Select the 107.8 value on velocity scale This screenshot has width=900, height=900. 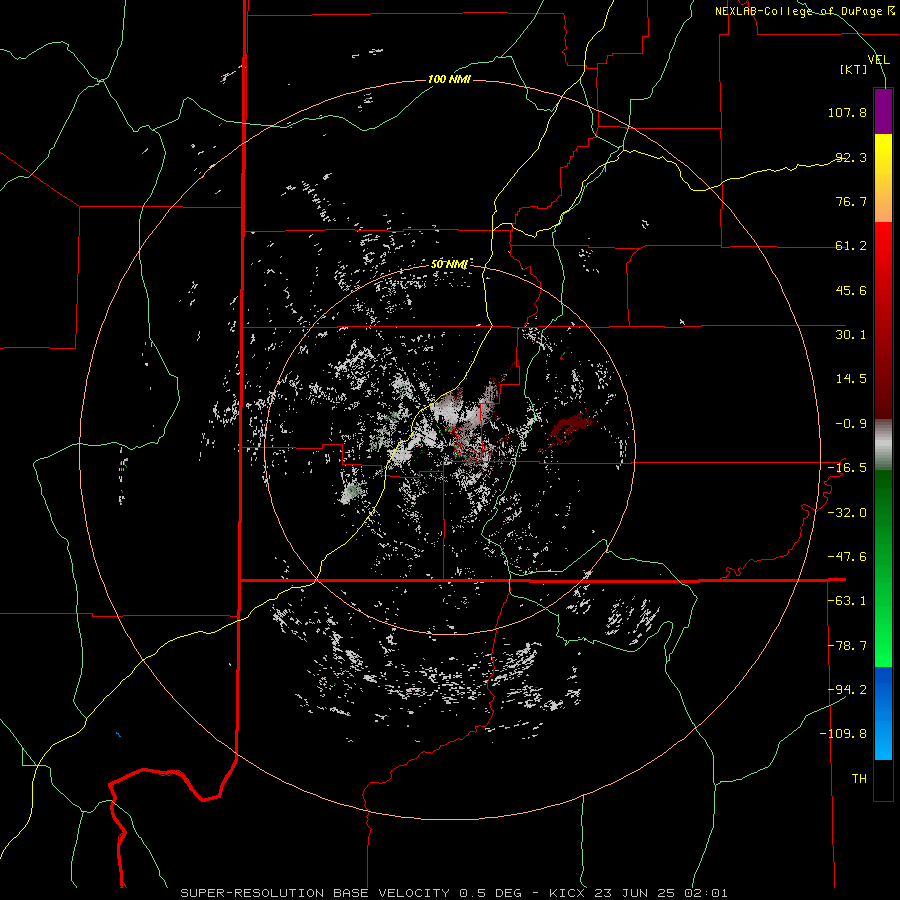coord(847,112)
